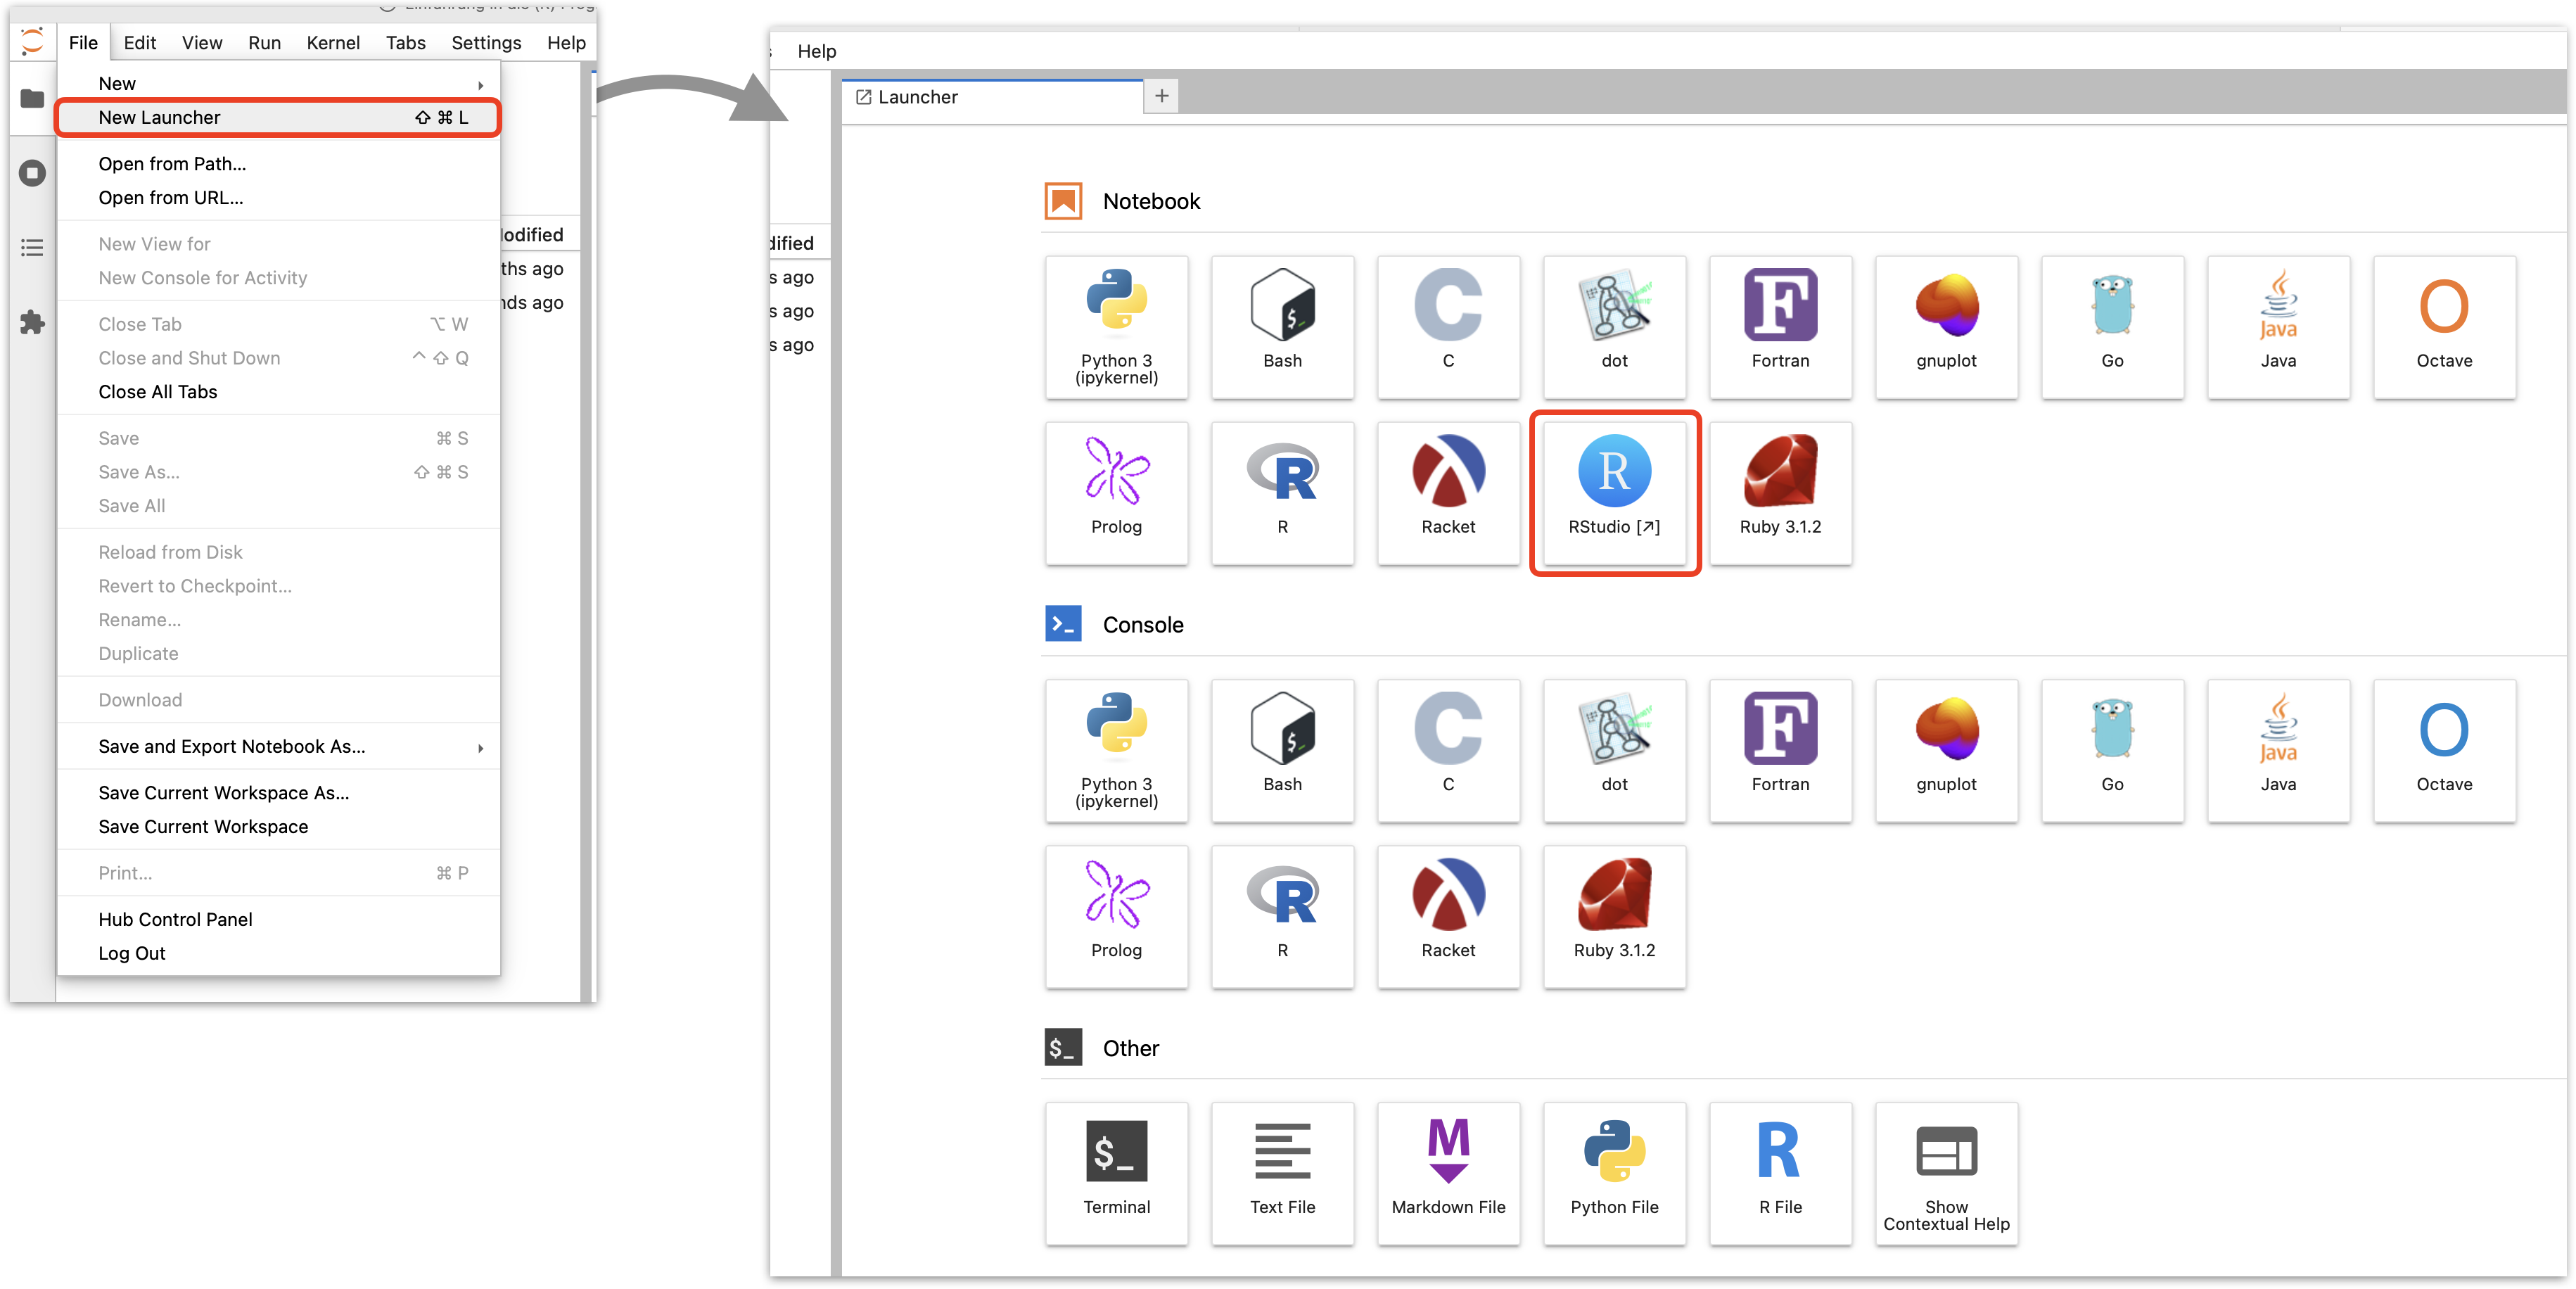This screenshot has height=1289, width=2576.
Task: Open table of contents sidebar icon
Action: tap(32, 247)
